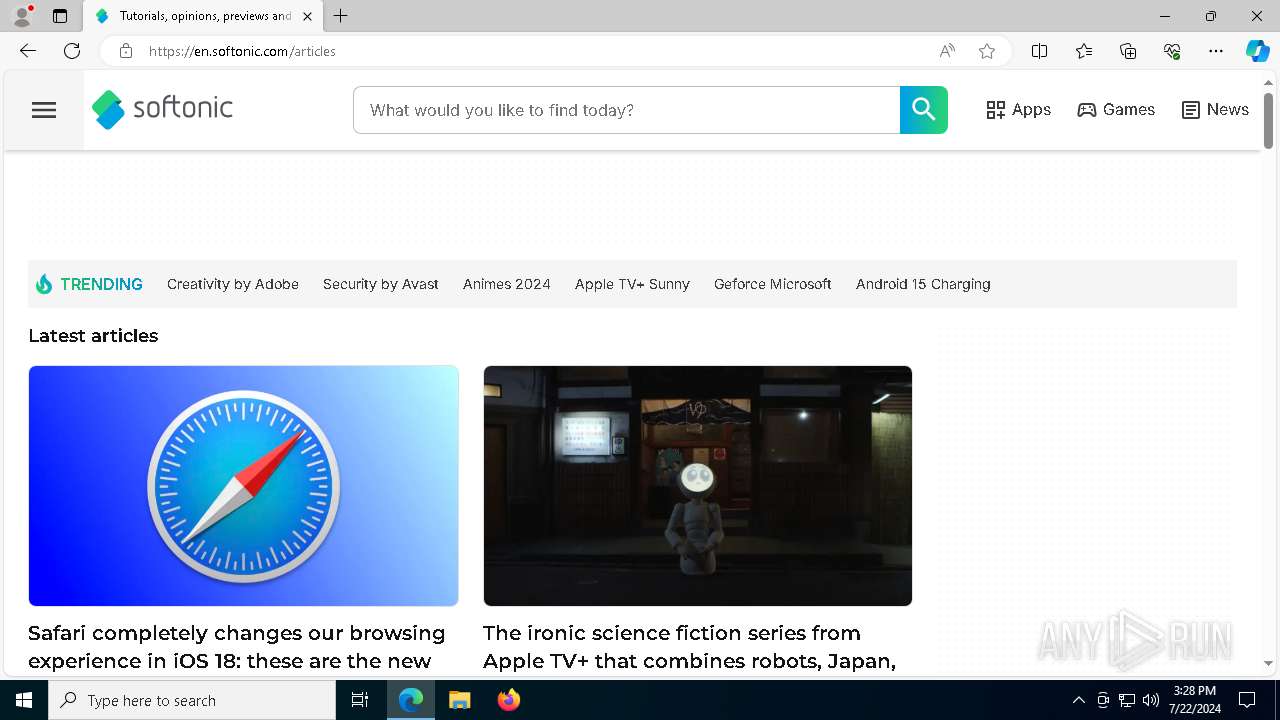Screen dimensions: 1280x720
Task: Open 'Android 15 Charging' trending link
Action: click(x=923, y=284)
